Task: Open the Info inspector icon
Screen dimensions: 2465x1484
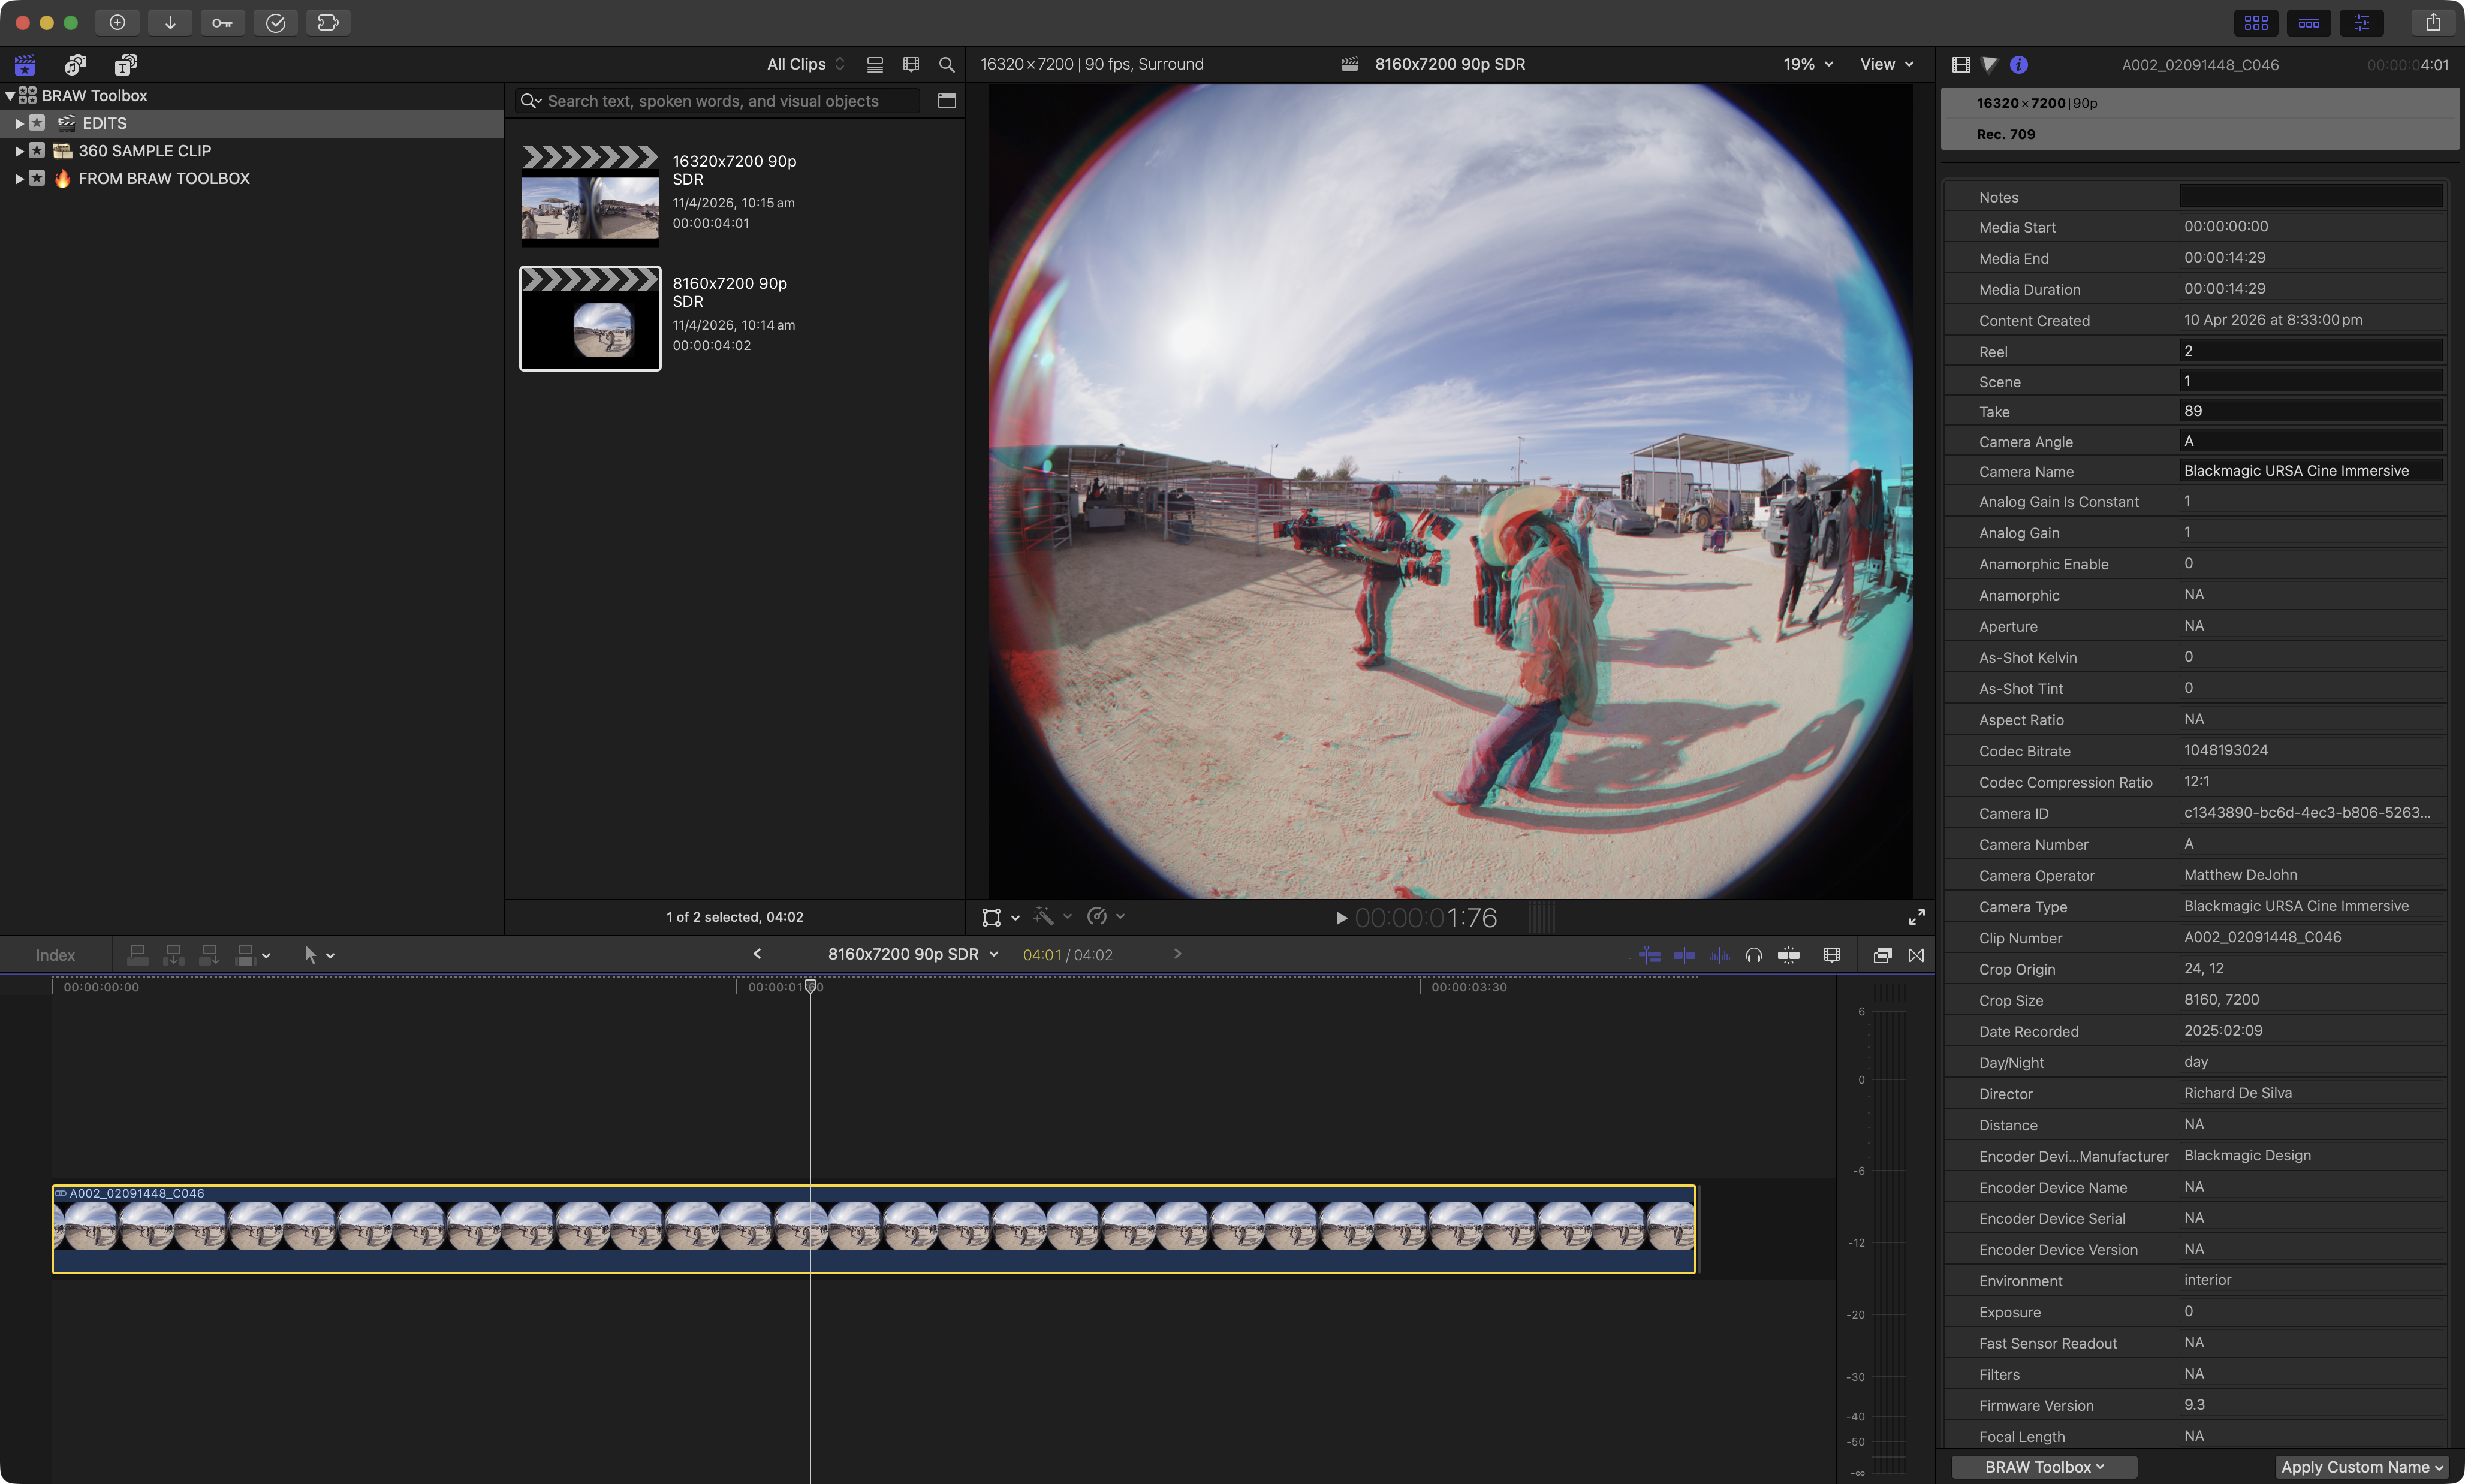Action: 2018,65
